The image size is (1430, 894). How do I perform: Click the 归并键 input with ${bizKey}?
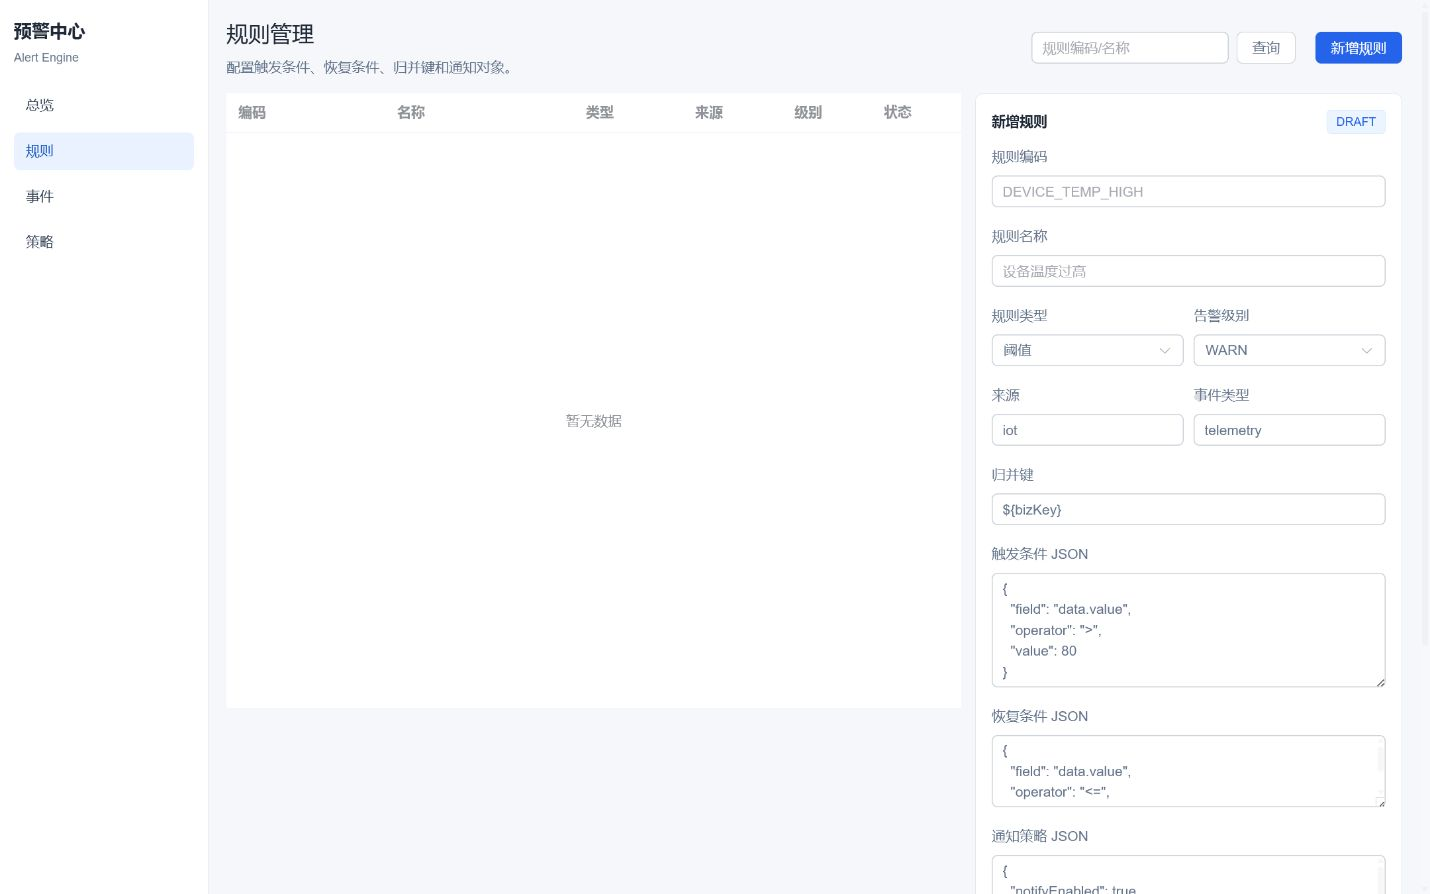pos(1188,509)
